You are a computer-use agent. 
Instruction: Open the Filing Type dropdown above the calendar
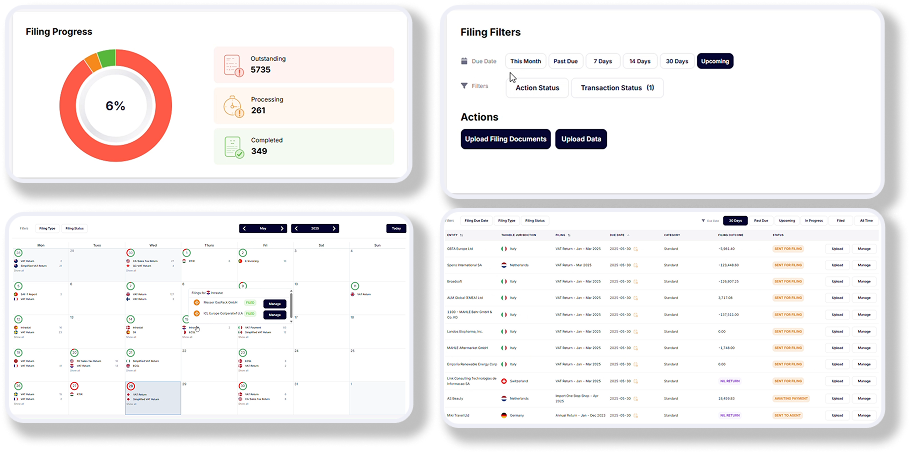pyautogui.click(x=47, y=228)
